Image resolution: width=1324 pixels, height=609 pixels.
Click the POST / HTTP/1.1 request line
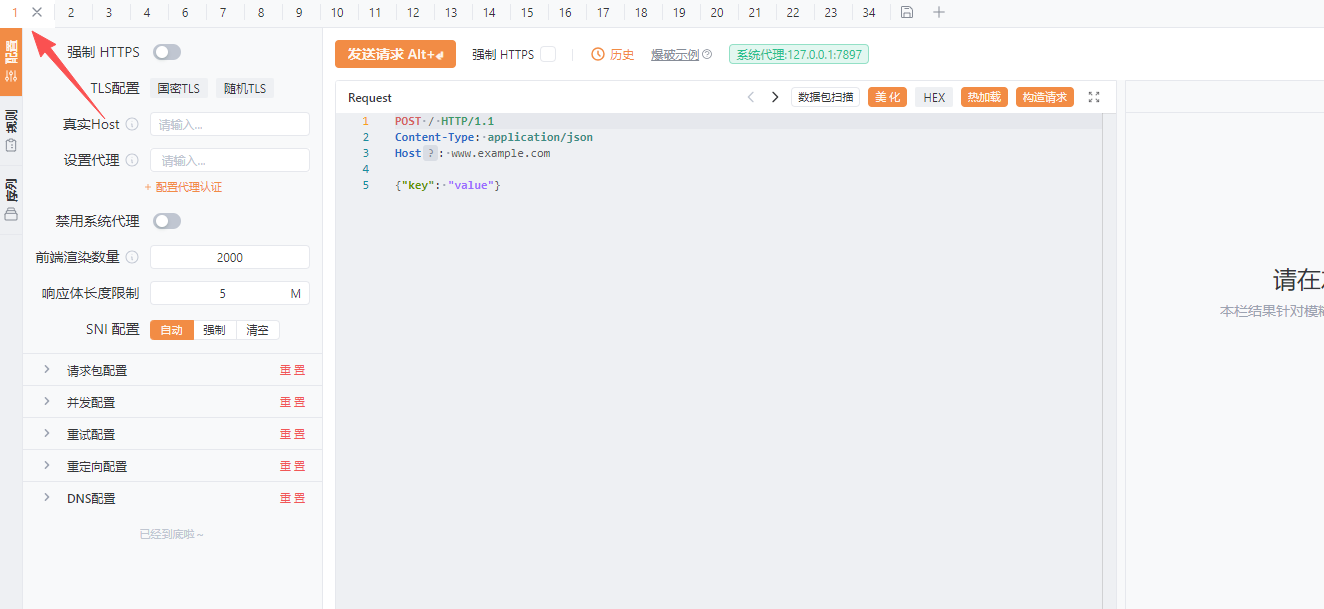444,121
